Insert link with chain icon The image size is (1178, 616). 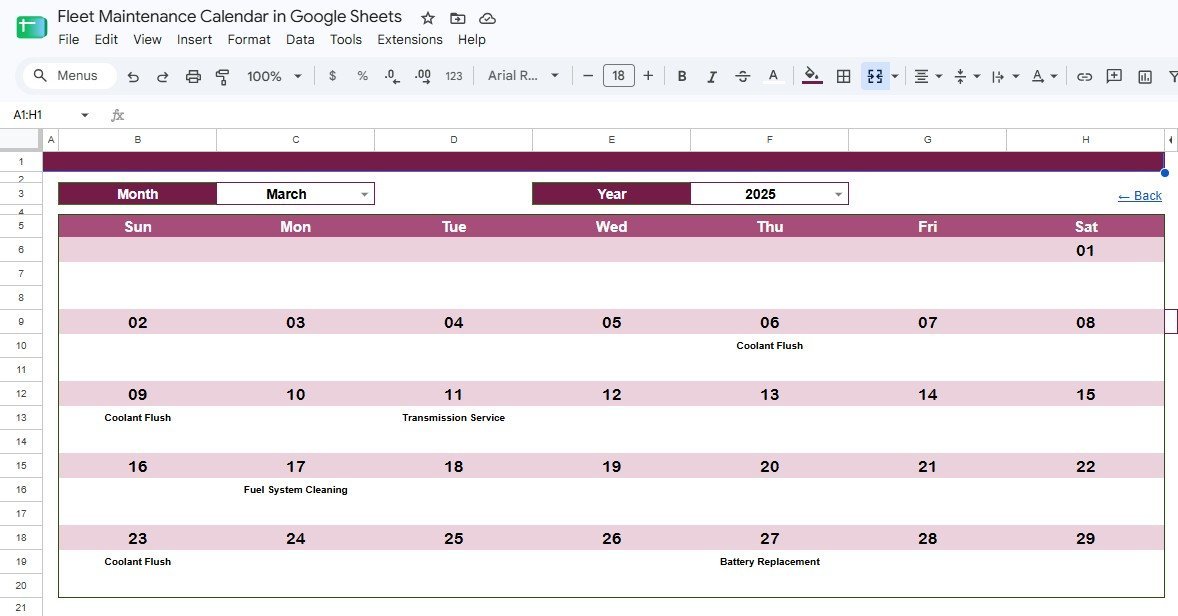tap(1084, 76)
